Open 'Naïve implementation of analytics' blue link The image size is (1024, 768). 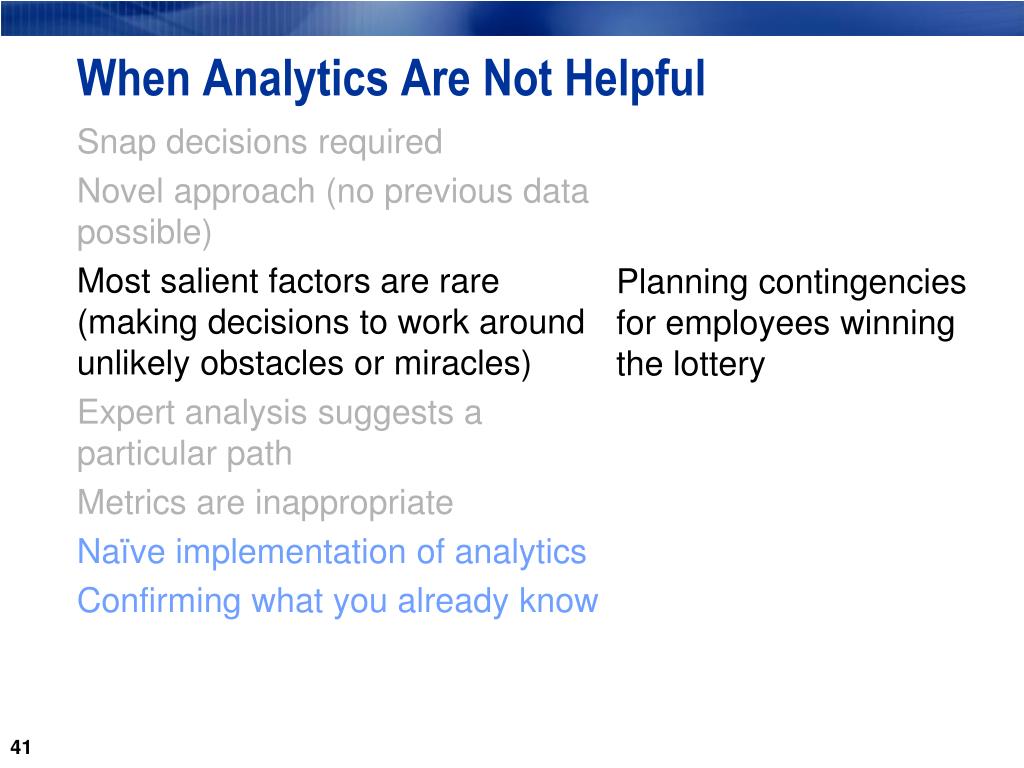[x=332, y=552]
